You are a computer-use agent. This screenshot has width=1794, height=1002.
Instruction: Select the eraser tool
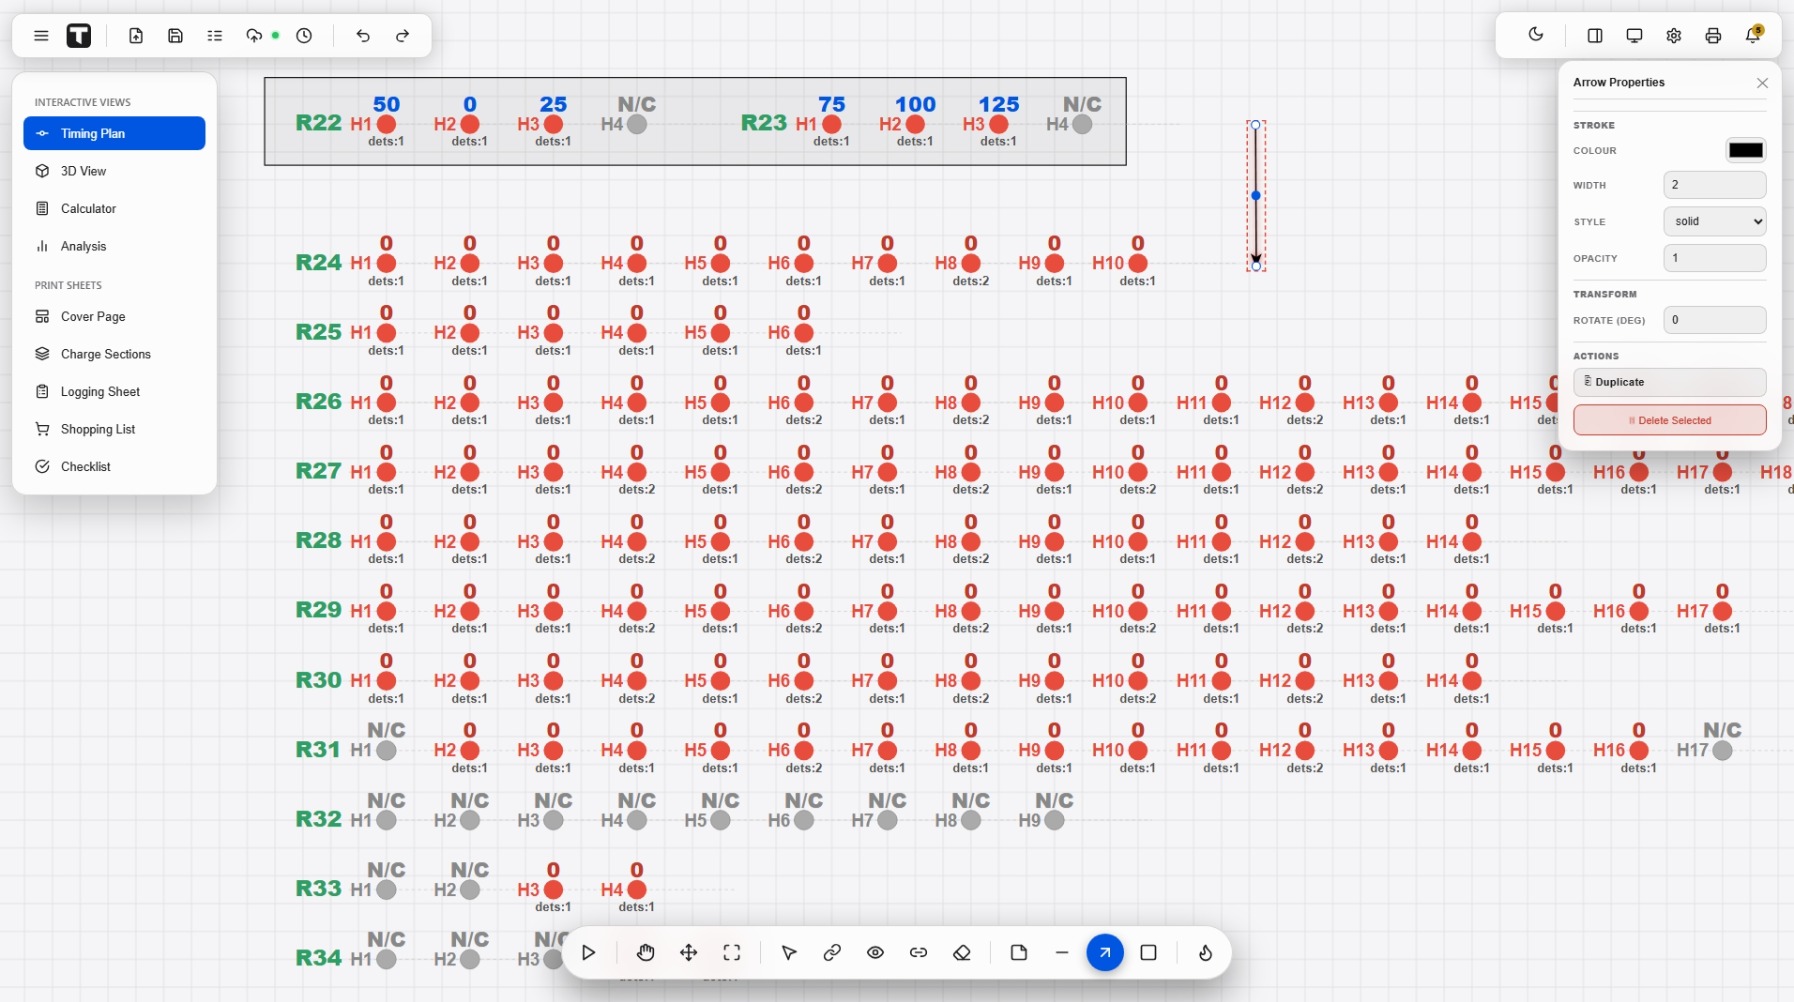[962, 953]
